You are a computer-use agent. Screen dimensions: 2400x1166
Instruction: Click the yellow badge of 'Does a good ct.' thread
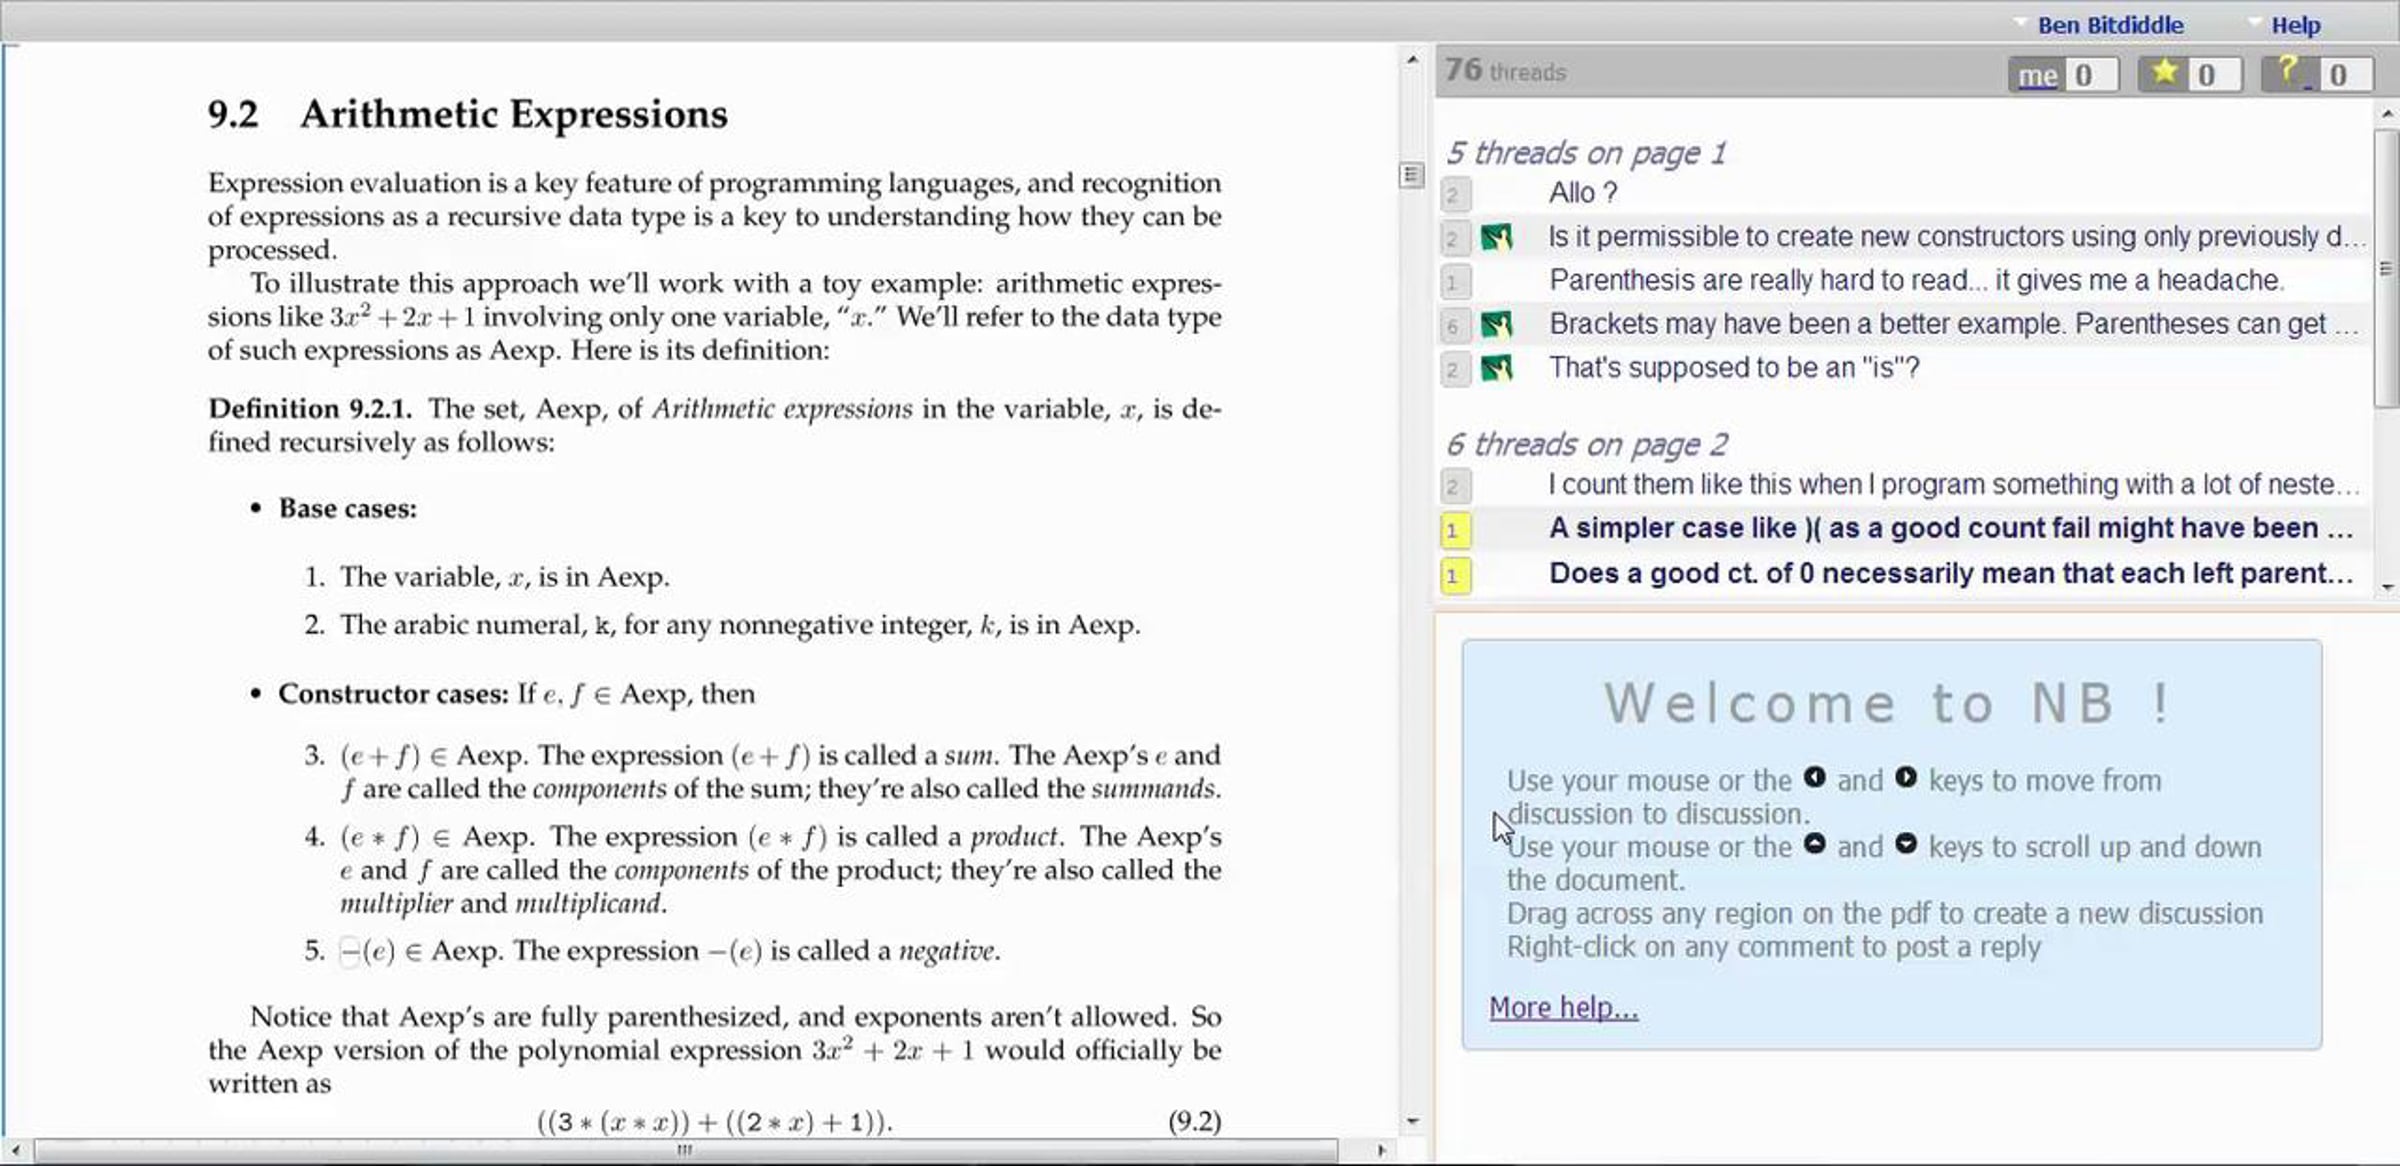[1455, 576]
